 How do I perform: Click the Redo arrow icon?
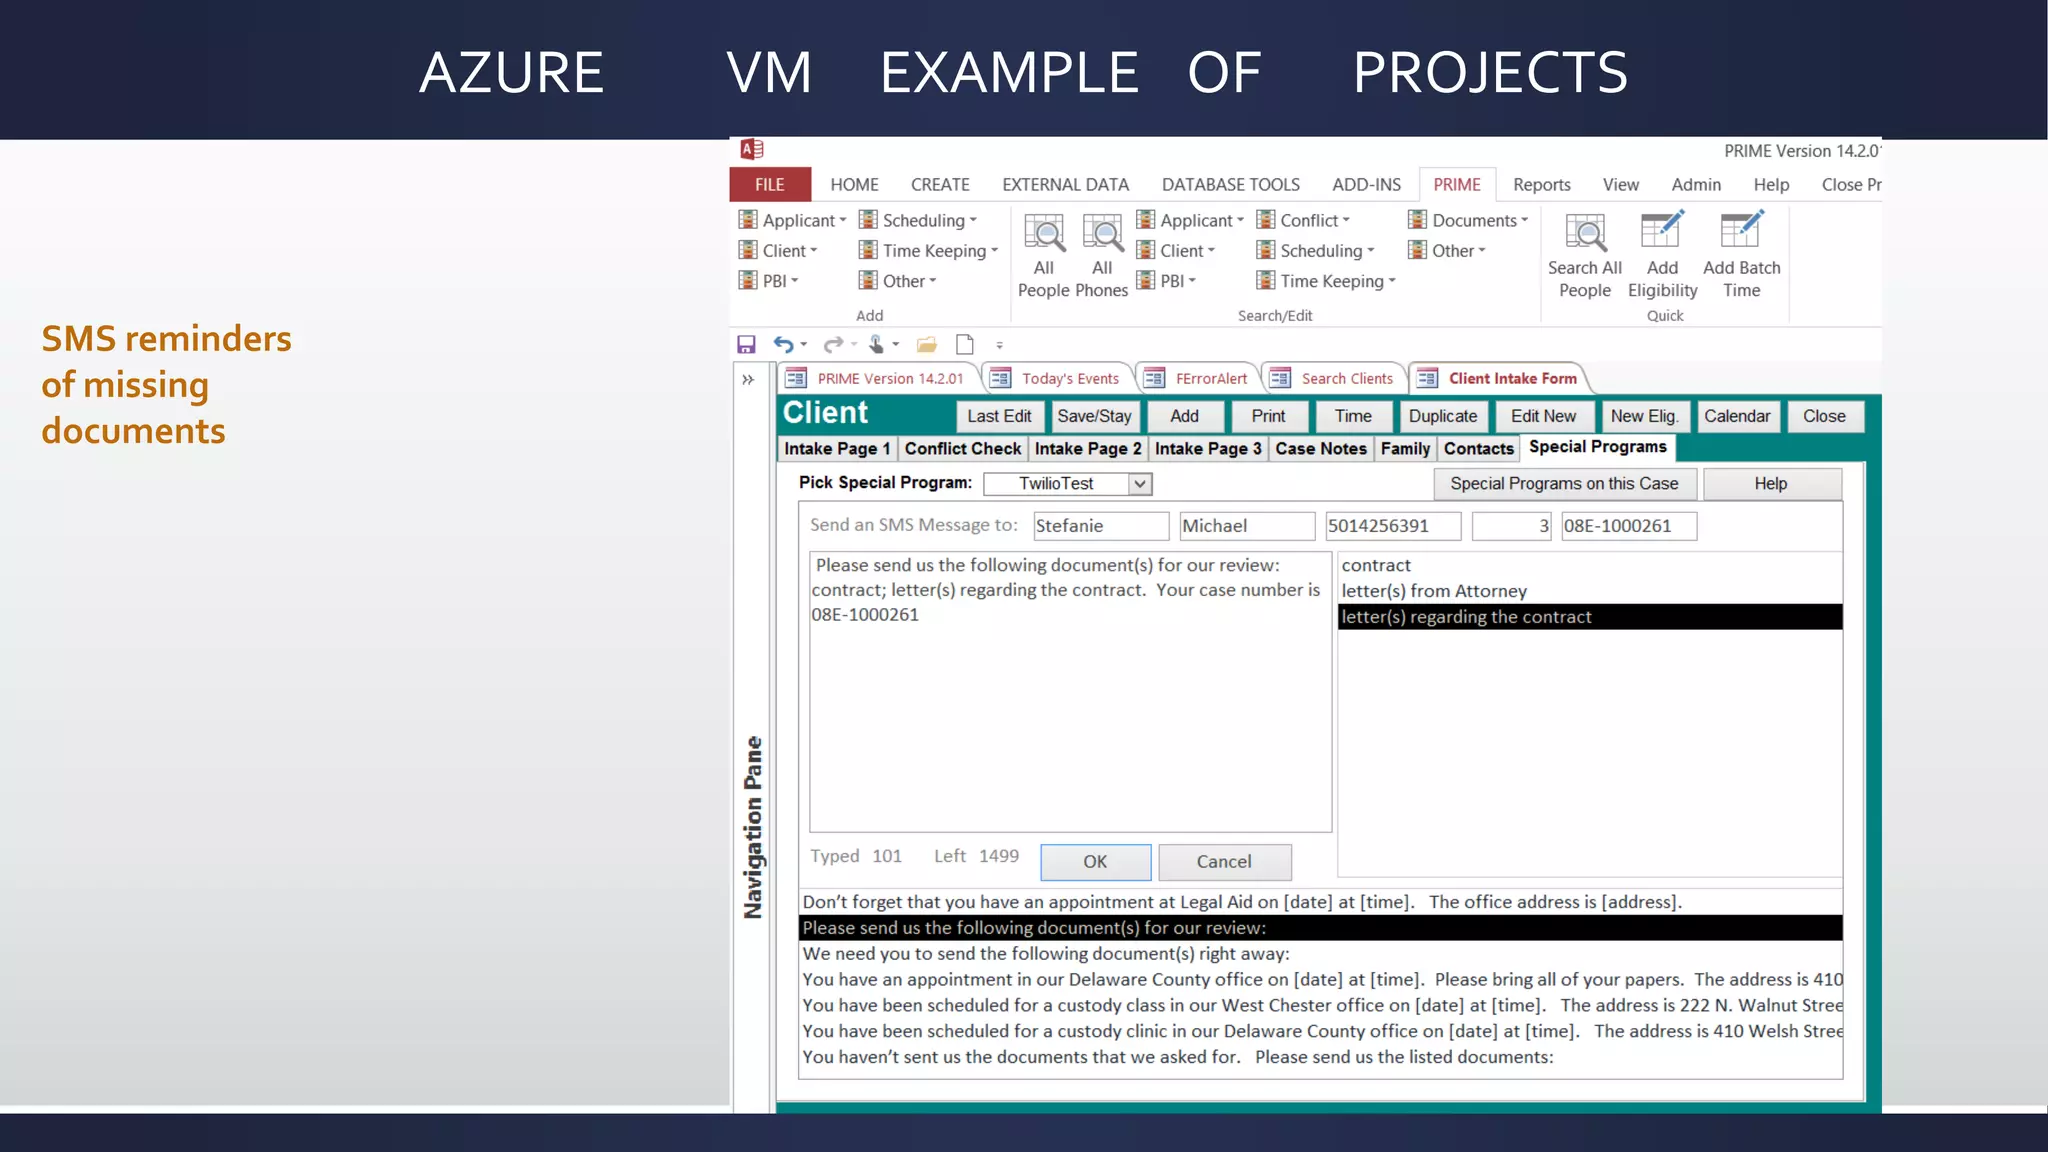click(x=833, y=345)
